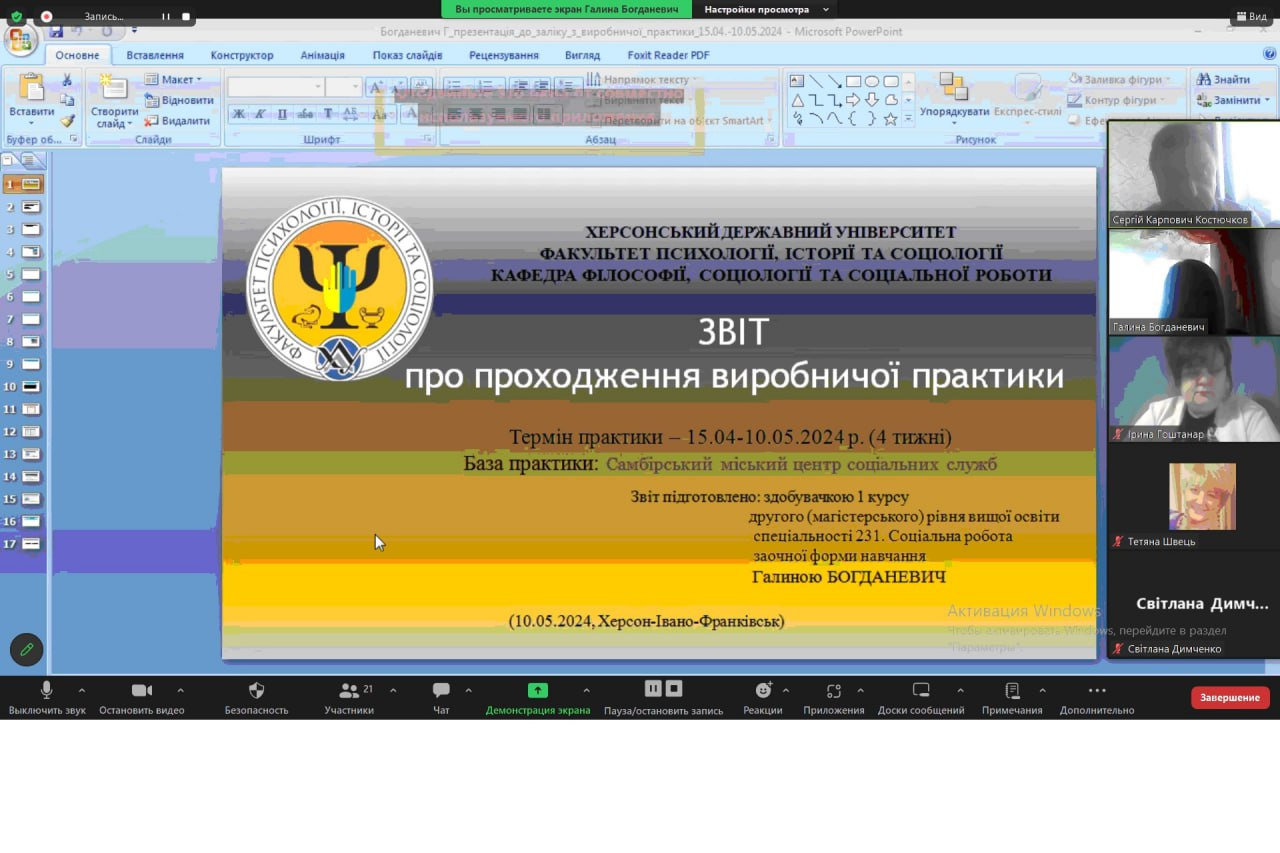1280x853 pixels.
Task: Open Примечания notes
Action: coord(1012,698)
